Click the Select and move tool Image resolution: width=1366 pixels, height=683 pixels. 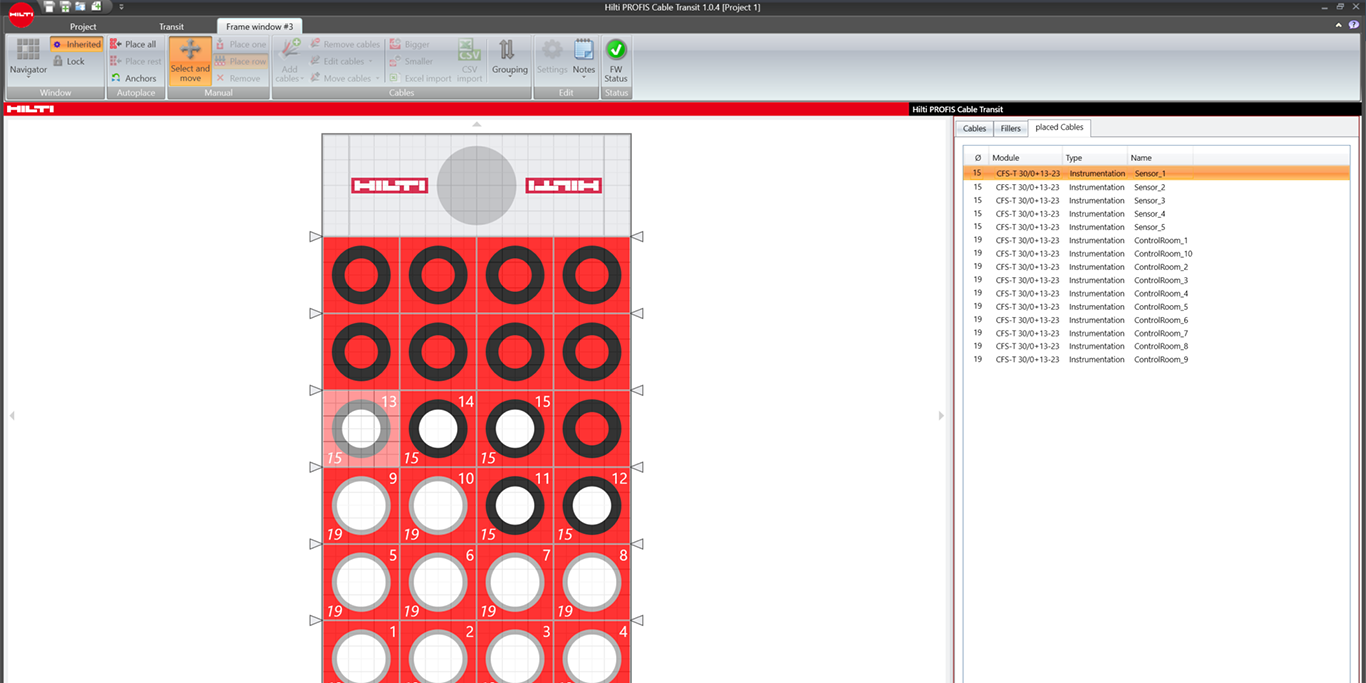(190, 62)
